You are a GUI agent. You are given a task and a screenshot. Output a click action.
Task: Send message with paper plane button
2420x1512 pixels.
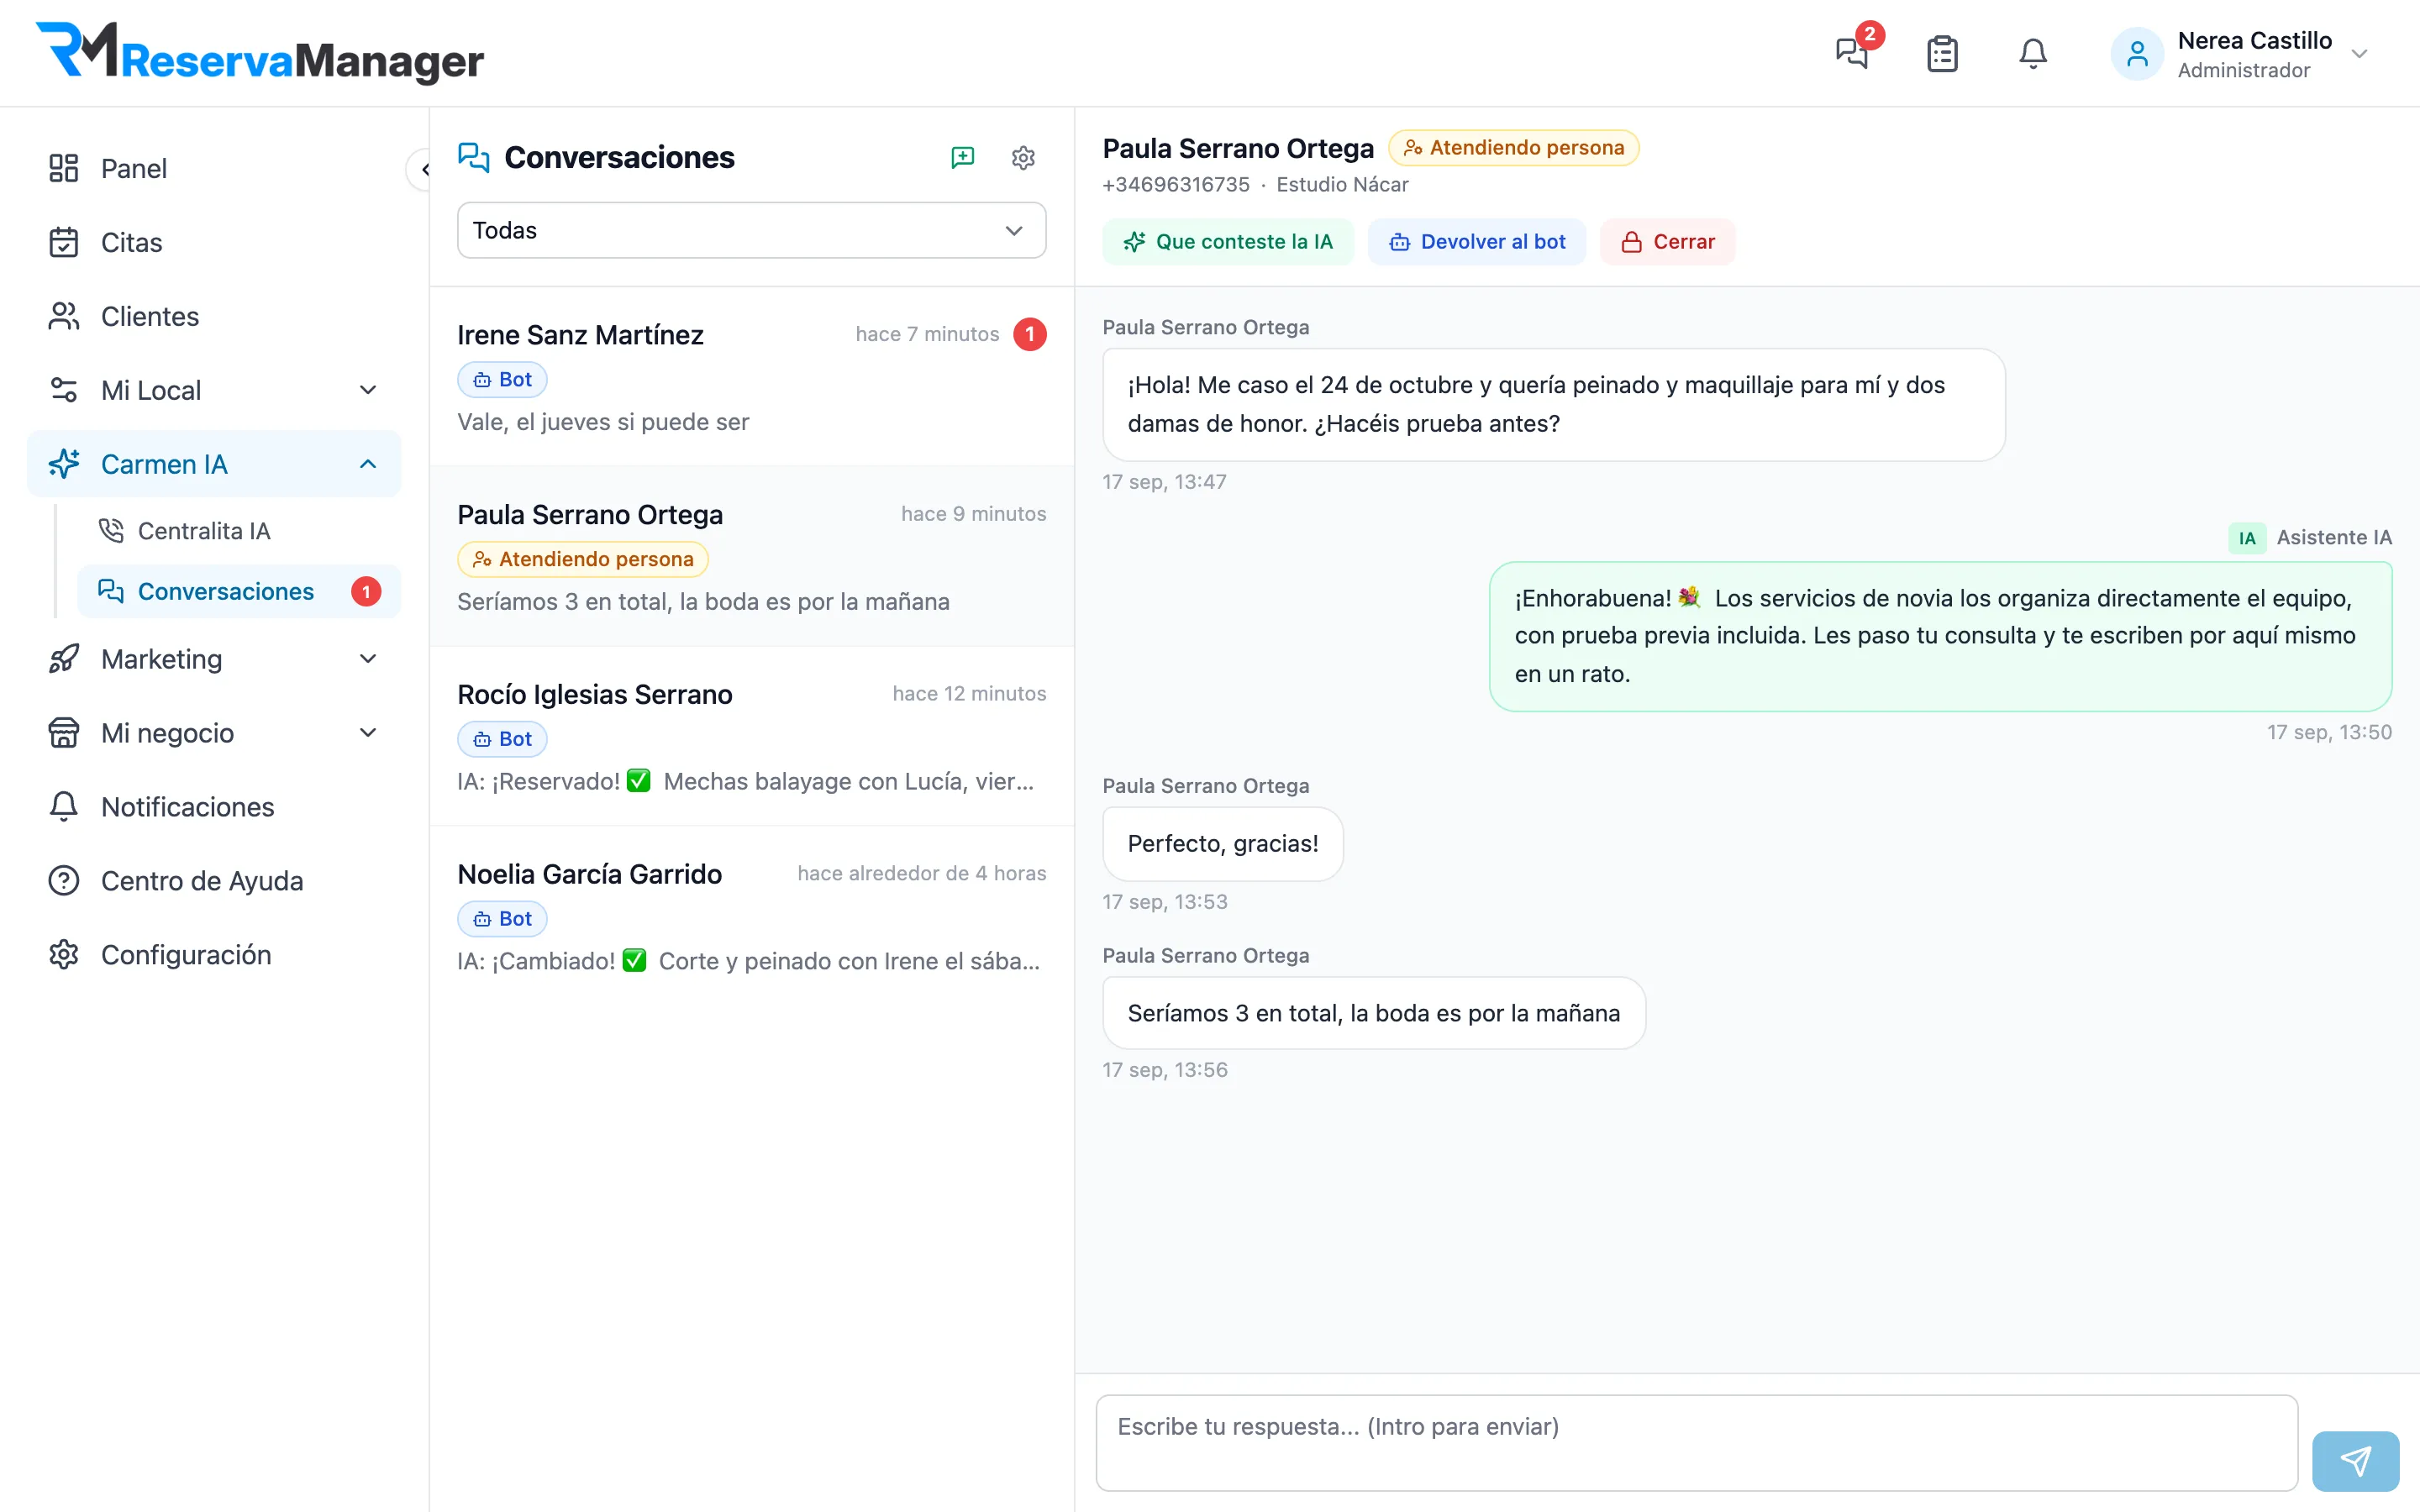pos(2356,1461)
